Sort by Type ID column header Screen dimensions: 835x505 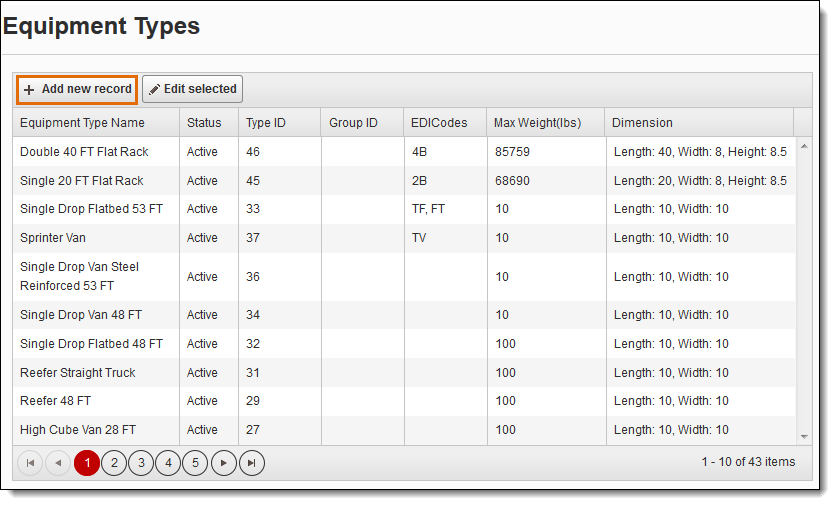point(266,123)
